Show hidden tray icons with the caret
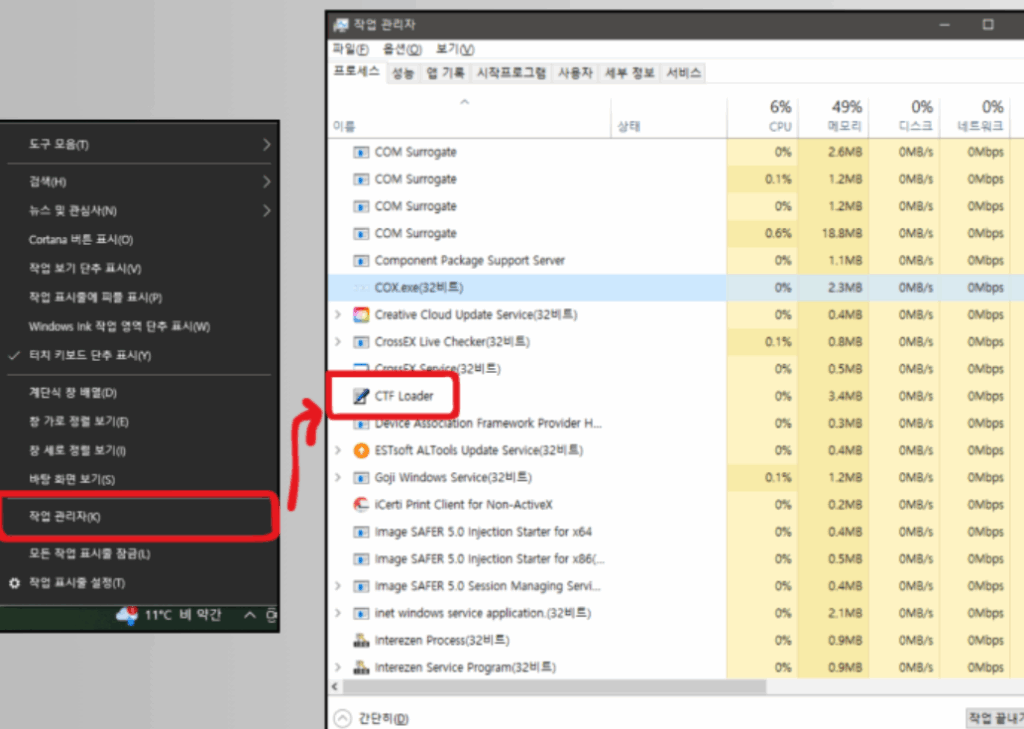Viewport: 1024px width, 729px height. tap(249, 615)
